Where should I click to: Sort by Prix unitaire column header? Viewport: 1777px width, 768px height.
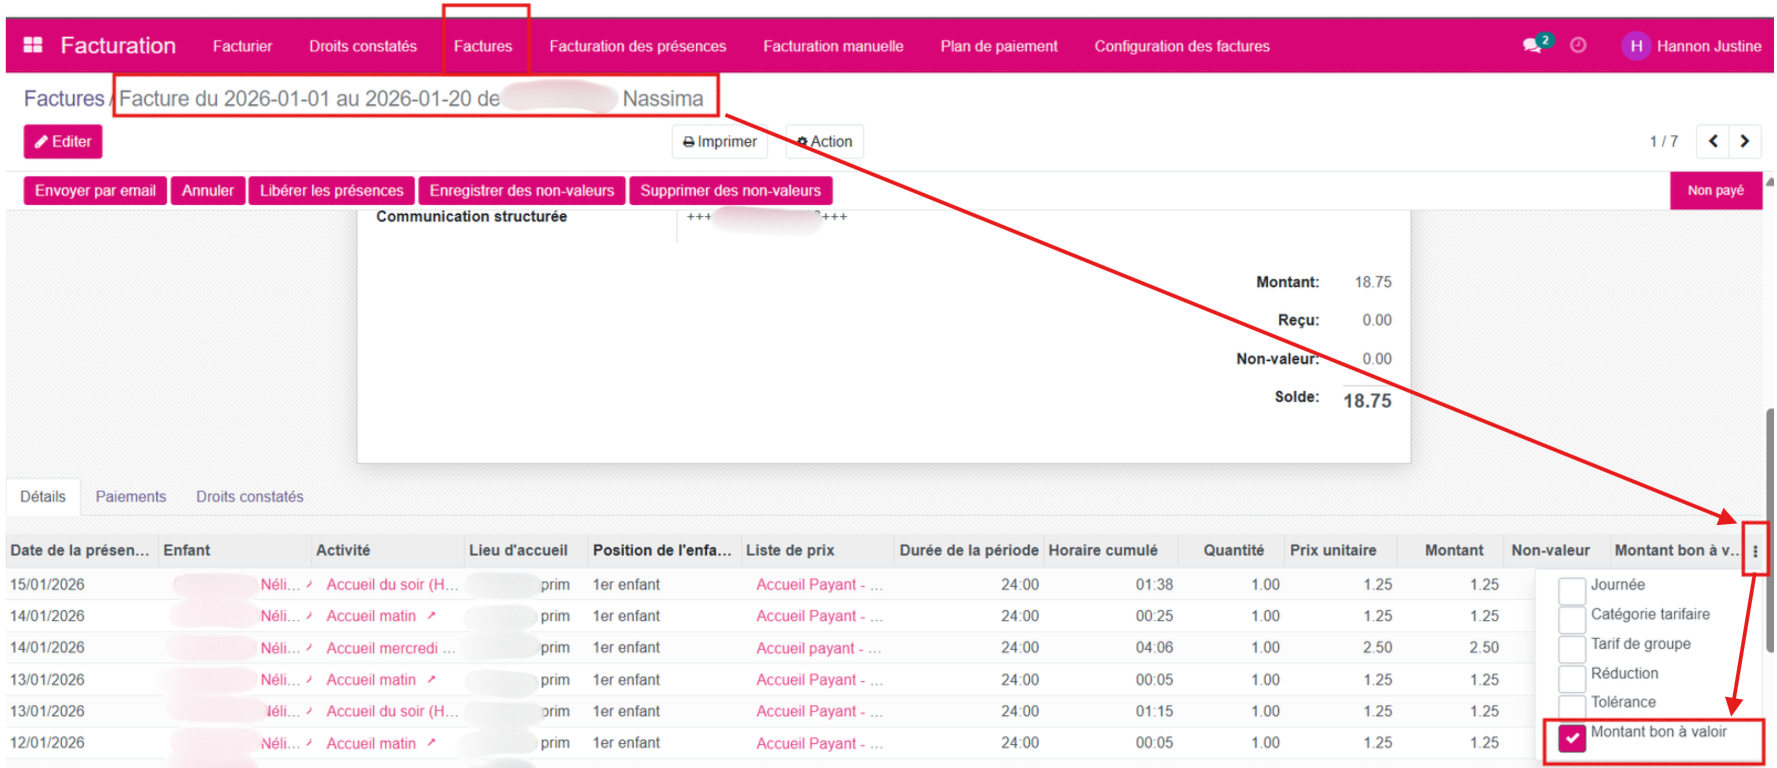point(1332,551)
